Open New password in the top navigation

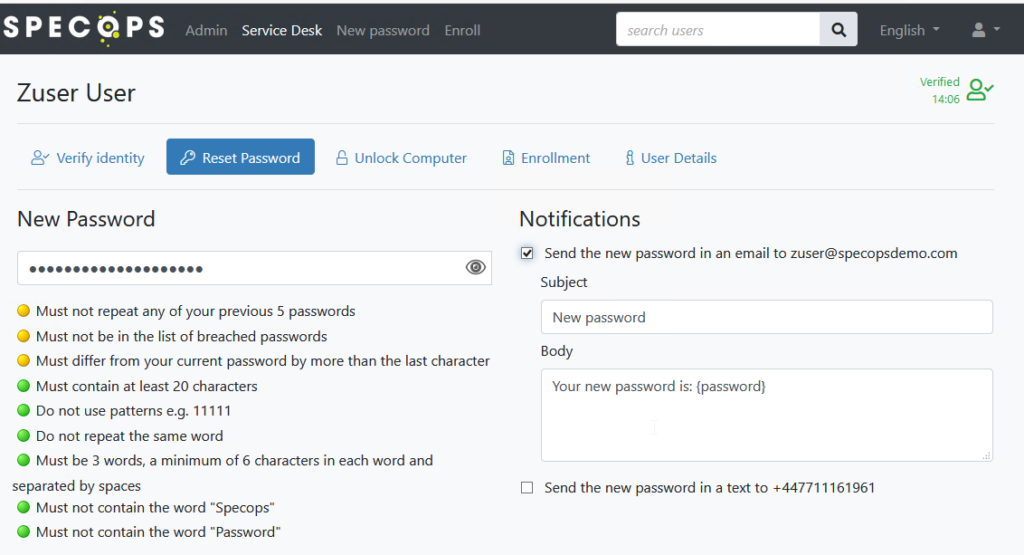(383, 30)
